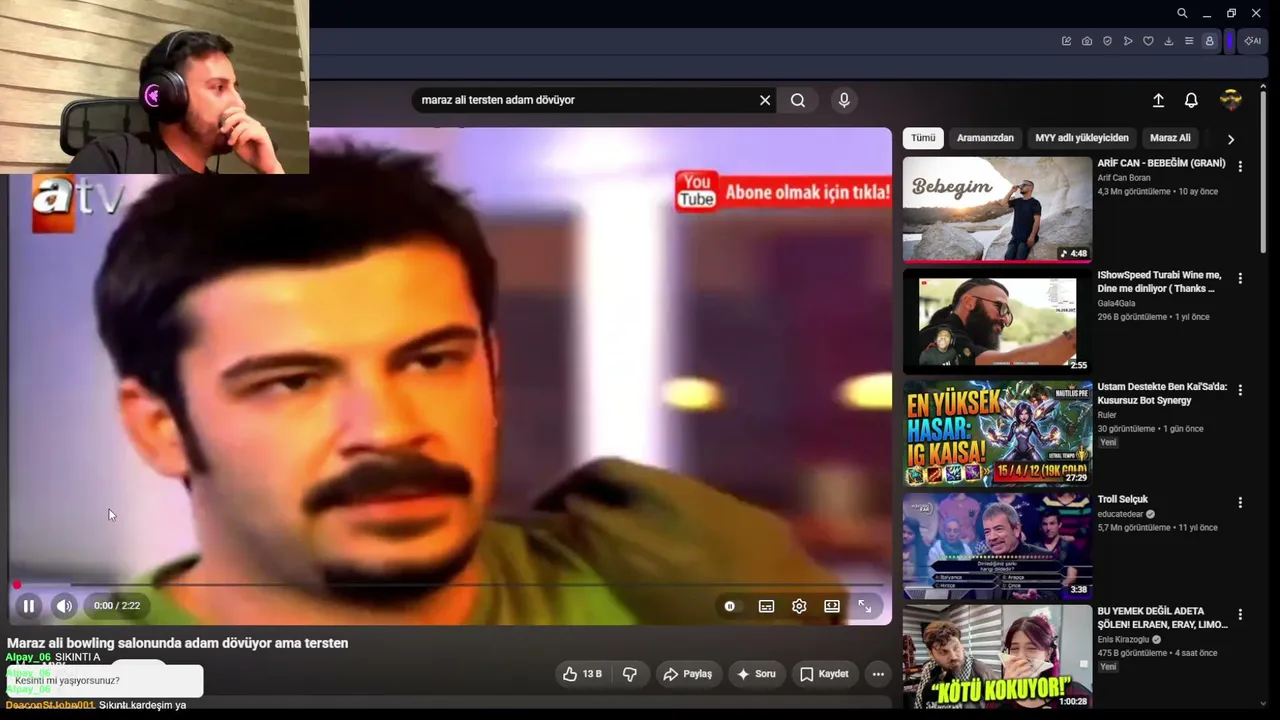Click the page vertical scrollbar
The height and width of the screenshot is (720, 1280).
pos(1264,170)
